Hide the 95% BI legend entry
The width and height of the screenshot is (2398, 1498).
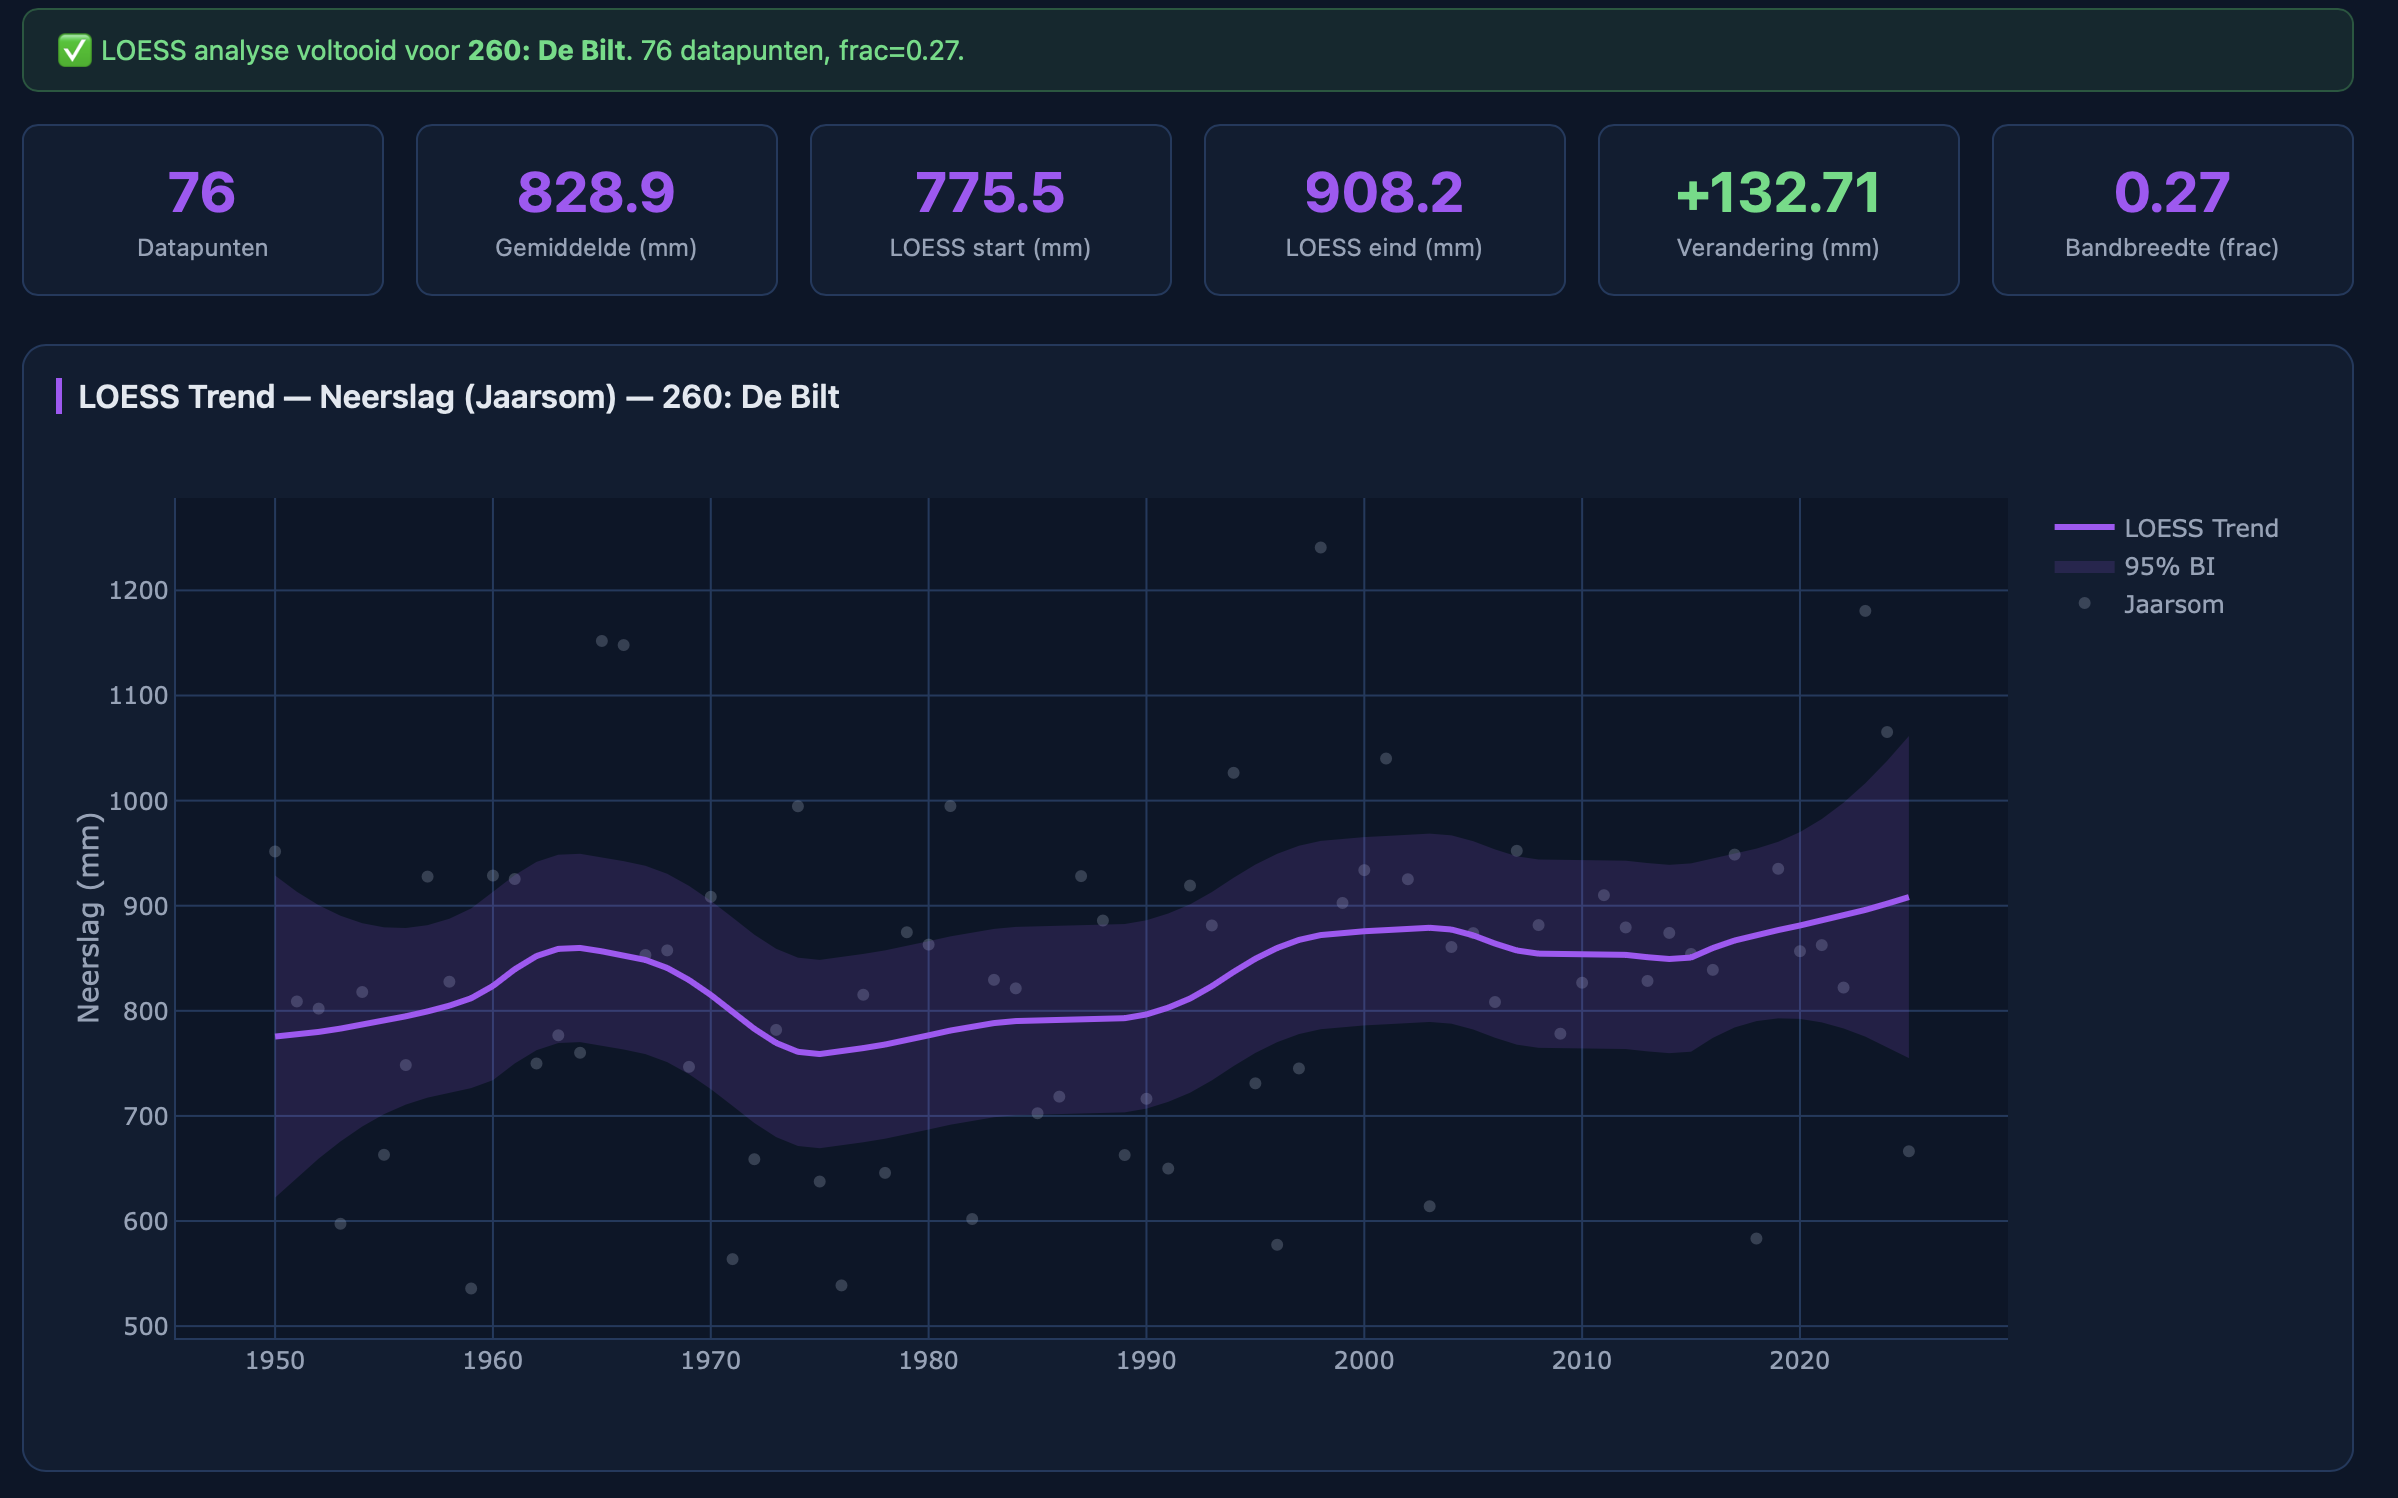point(2169,566)
